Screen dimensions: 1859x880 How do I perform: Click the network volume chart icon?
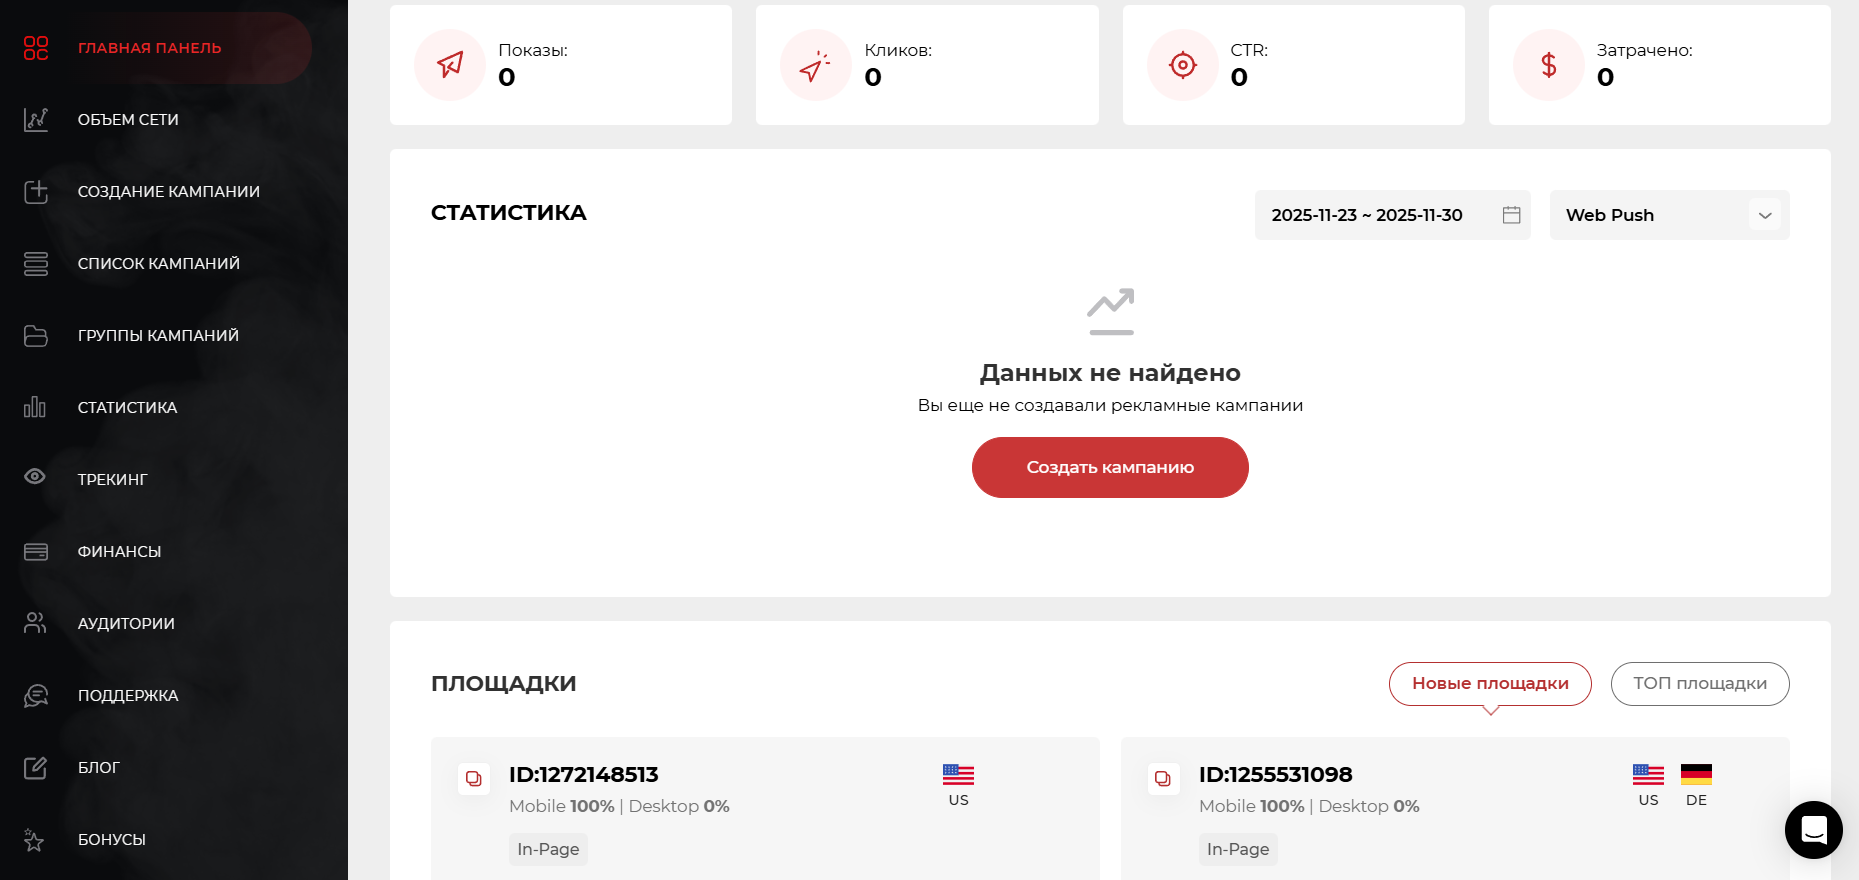tap(36, 120)
